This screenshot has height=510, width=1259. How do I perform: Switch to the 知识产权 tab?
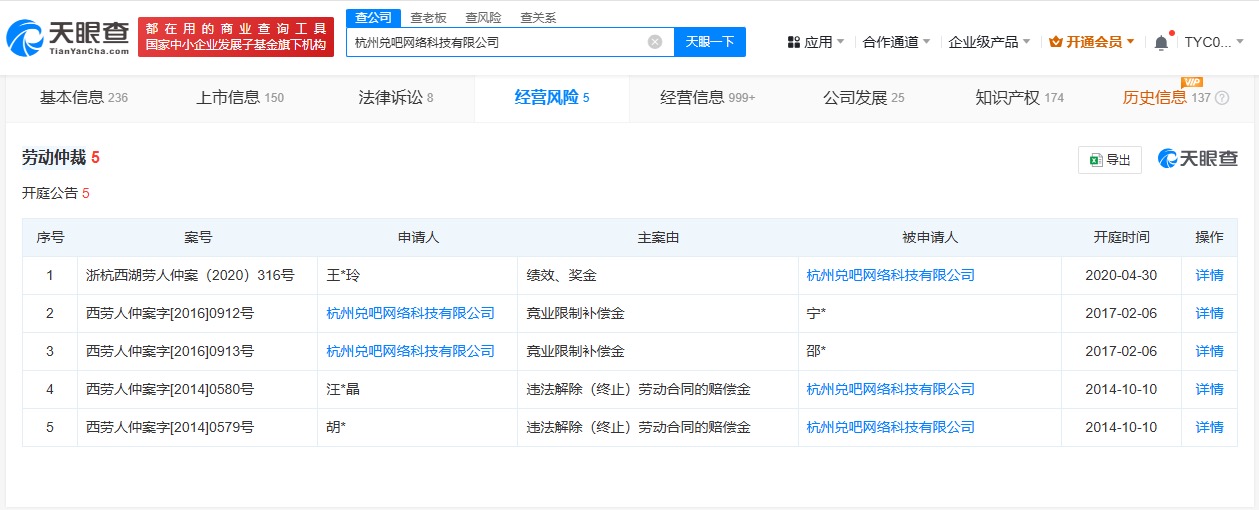[1019, 98]
